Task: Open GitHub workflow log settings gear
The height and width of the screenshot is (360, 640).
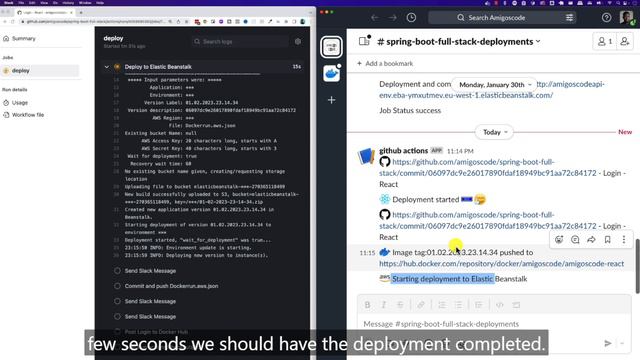Action: [298, 41]
